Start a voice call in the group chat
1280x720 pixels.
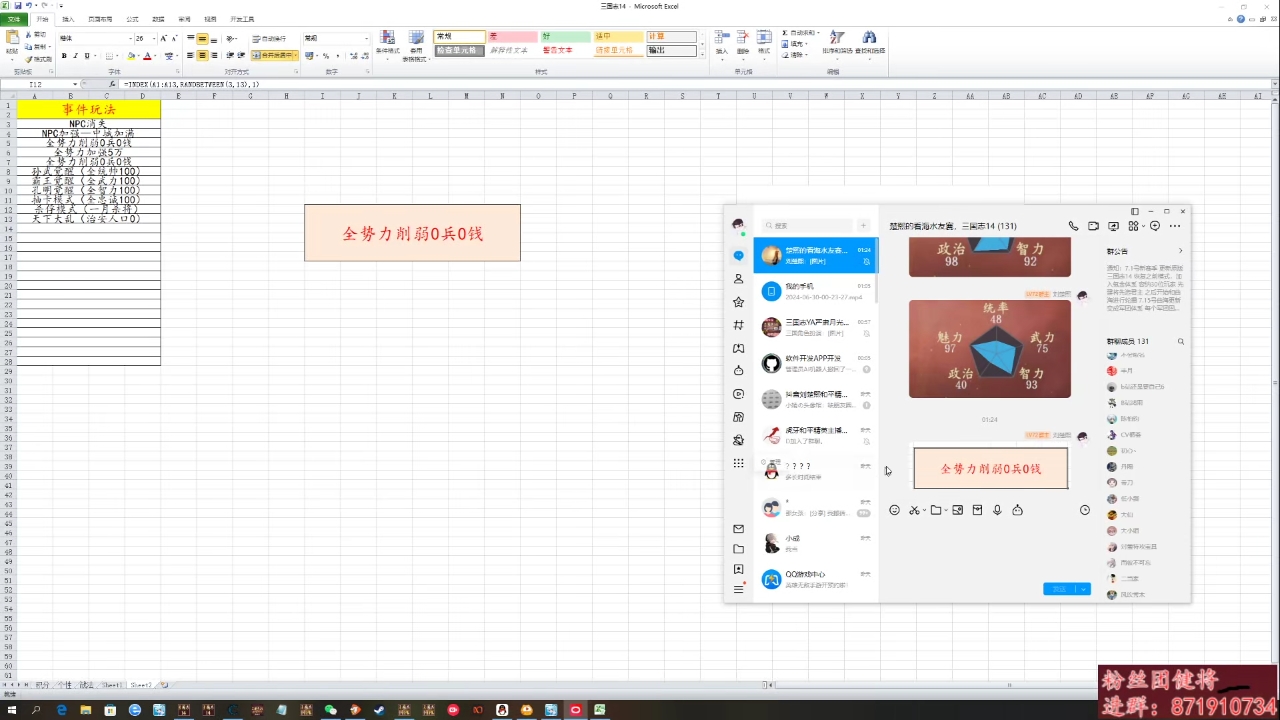[1073, 226]
